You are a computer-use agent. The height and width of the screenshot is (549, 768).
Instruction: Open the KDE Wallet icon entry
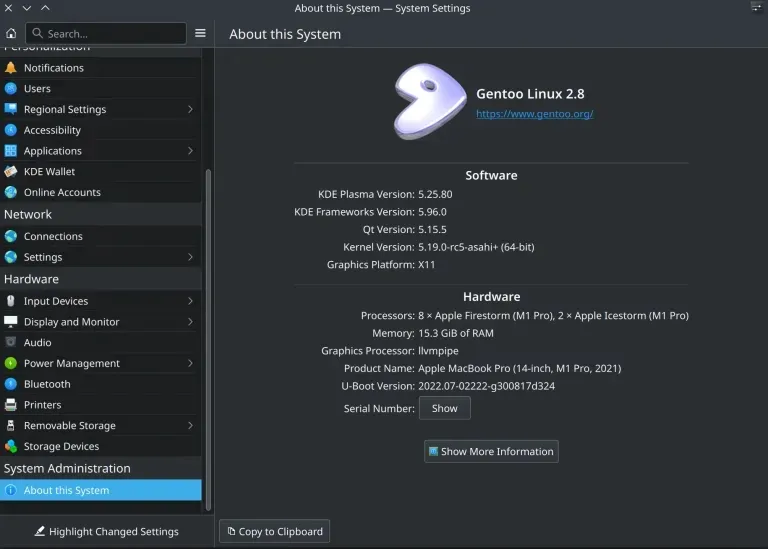click(11, 172)
